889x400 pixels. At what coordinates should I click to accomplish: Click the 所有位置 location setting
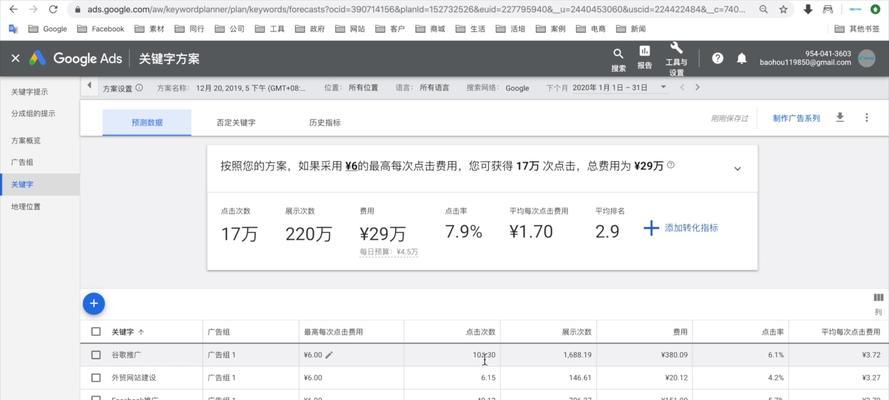click(x=363, y=88)
